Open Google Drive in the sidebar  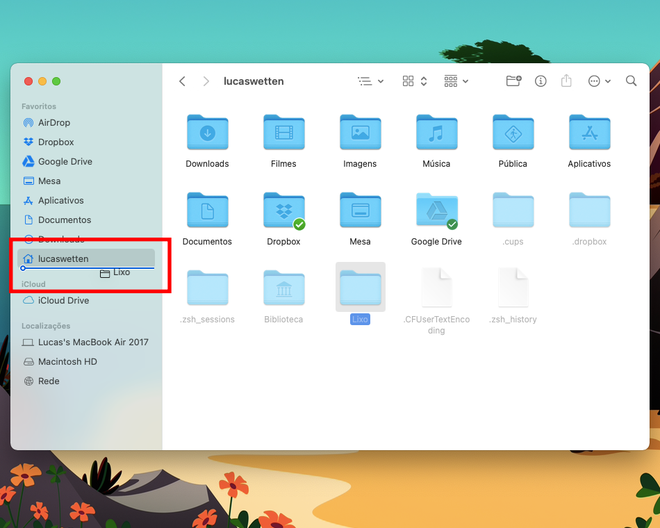click(x=86, y=161)
